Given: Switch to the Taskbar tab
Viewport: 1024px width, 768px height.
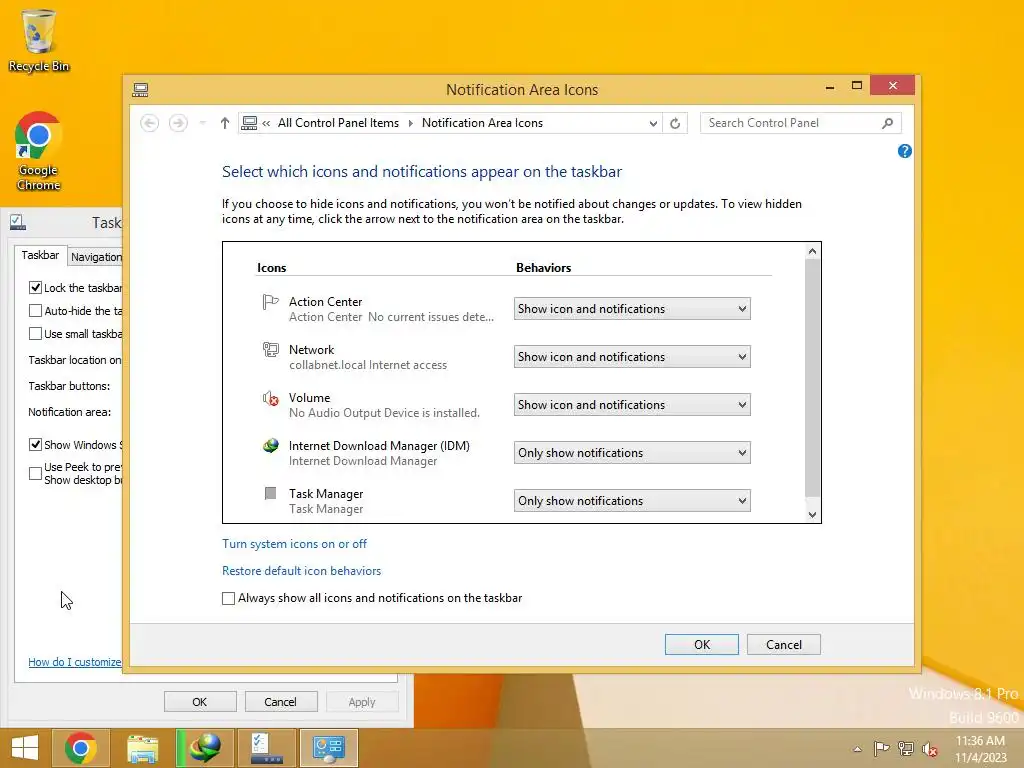Looking at the screenshot, I should pyautogui.click(x=40, y=255).
